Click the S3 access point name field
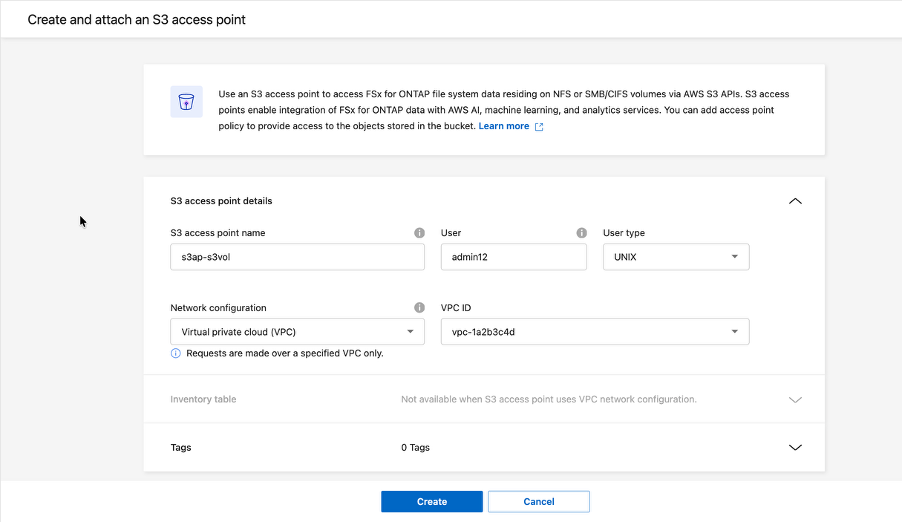The height and width of the screenshot is (522, 902). 297,257
